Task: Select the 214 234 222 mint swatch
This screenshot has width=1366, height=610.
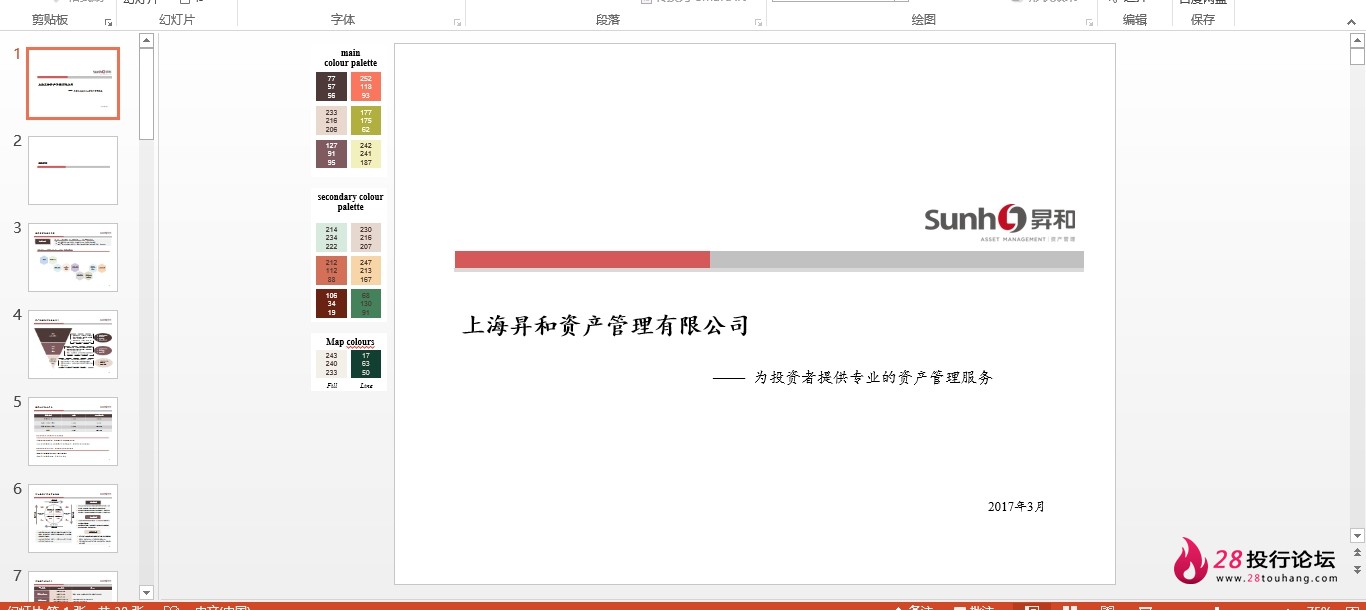Action: [331, 238]
